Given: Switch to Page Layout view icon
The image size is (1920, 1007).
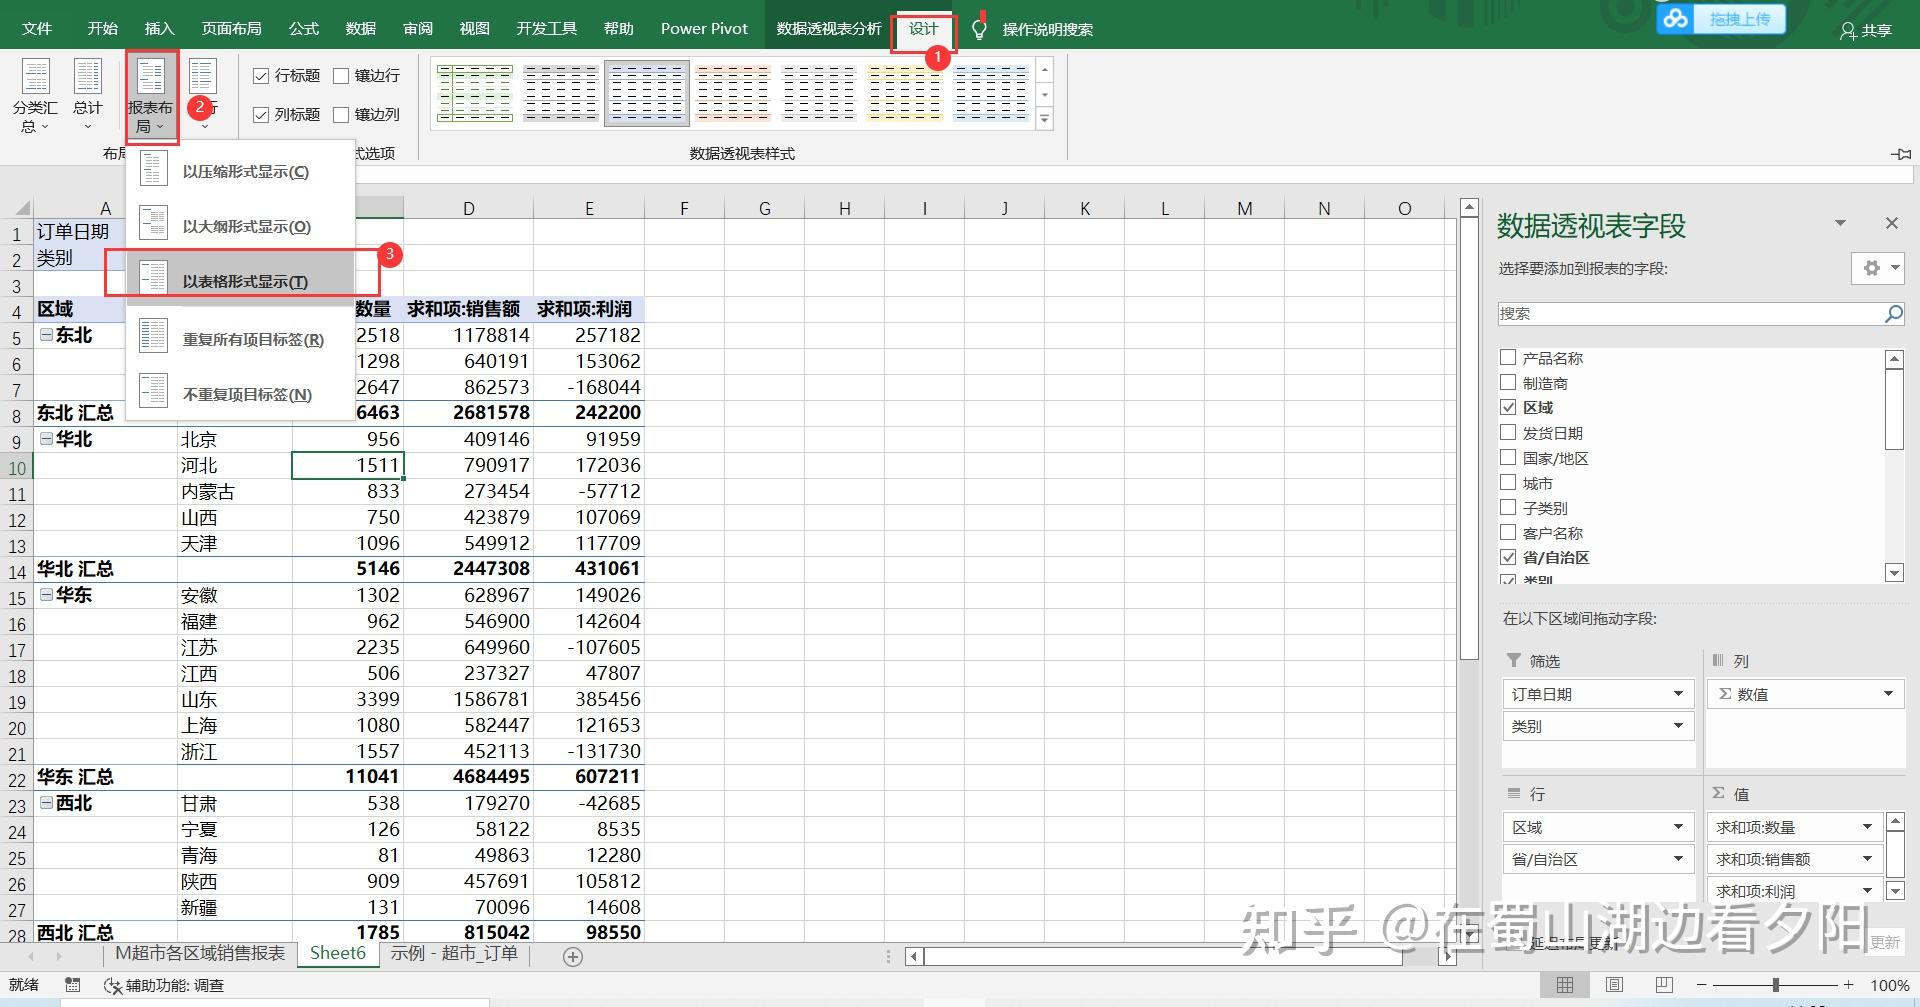Looking at the screenshot, I should (1613, 985).
